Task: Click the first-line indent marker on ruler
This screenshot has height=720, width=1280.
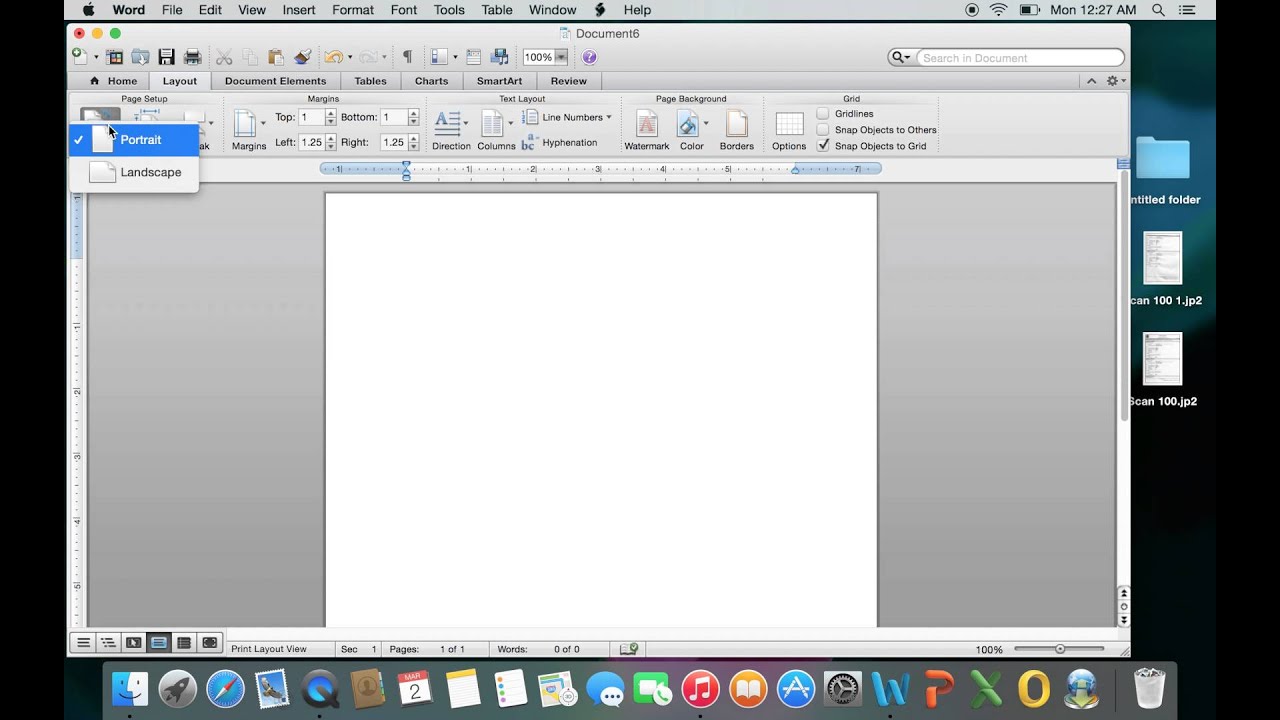Action: pos(406,164)
